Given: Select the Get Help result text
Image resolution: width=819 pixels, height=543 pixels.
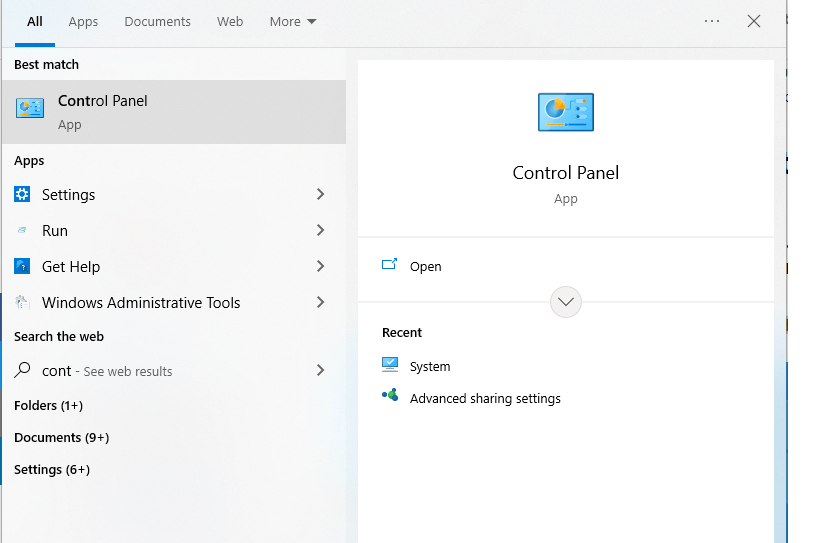Looking at the screenshot, I should click(71, 267).
